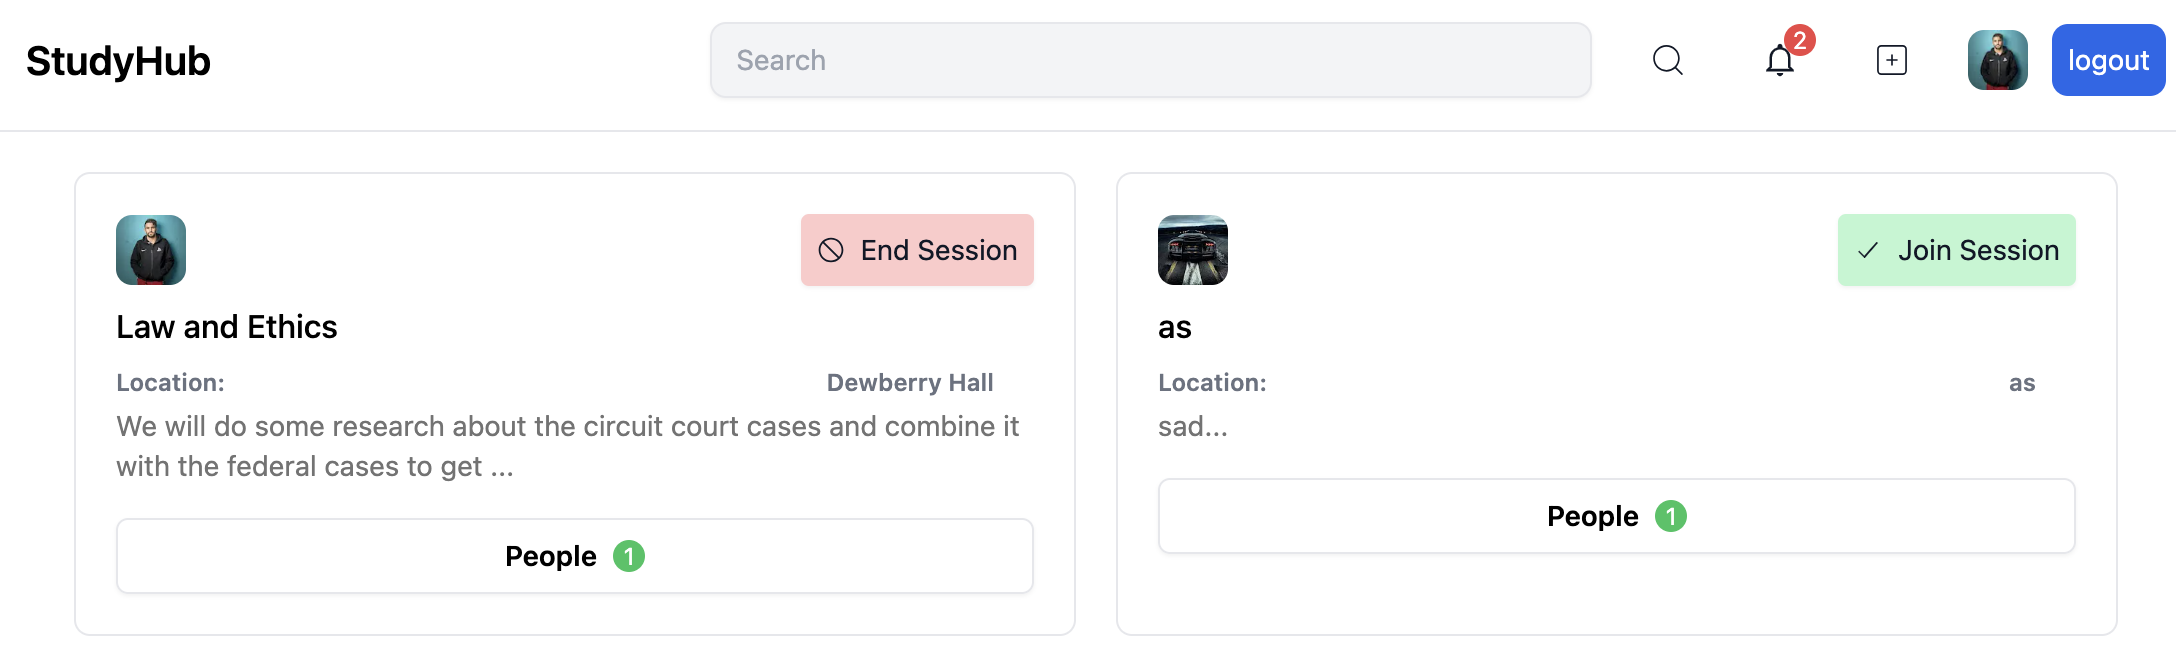Open your profile avatar in the header

point(1997,60)
